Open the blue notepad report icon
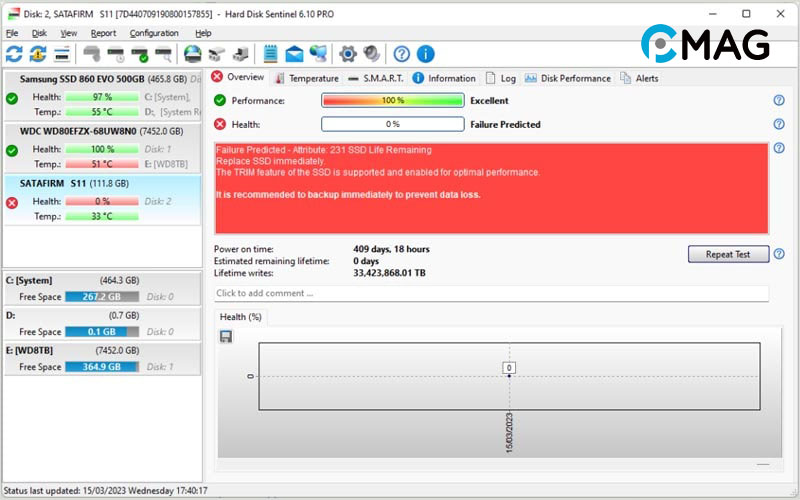This screenshot has width=800, height=500. [270, 54]
